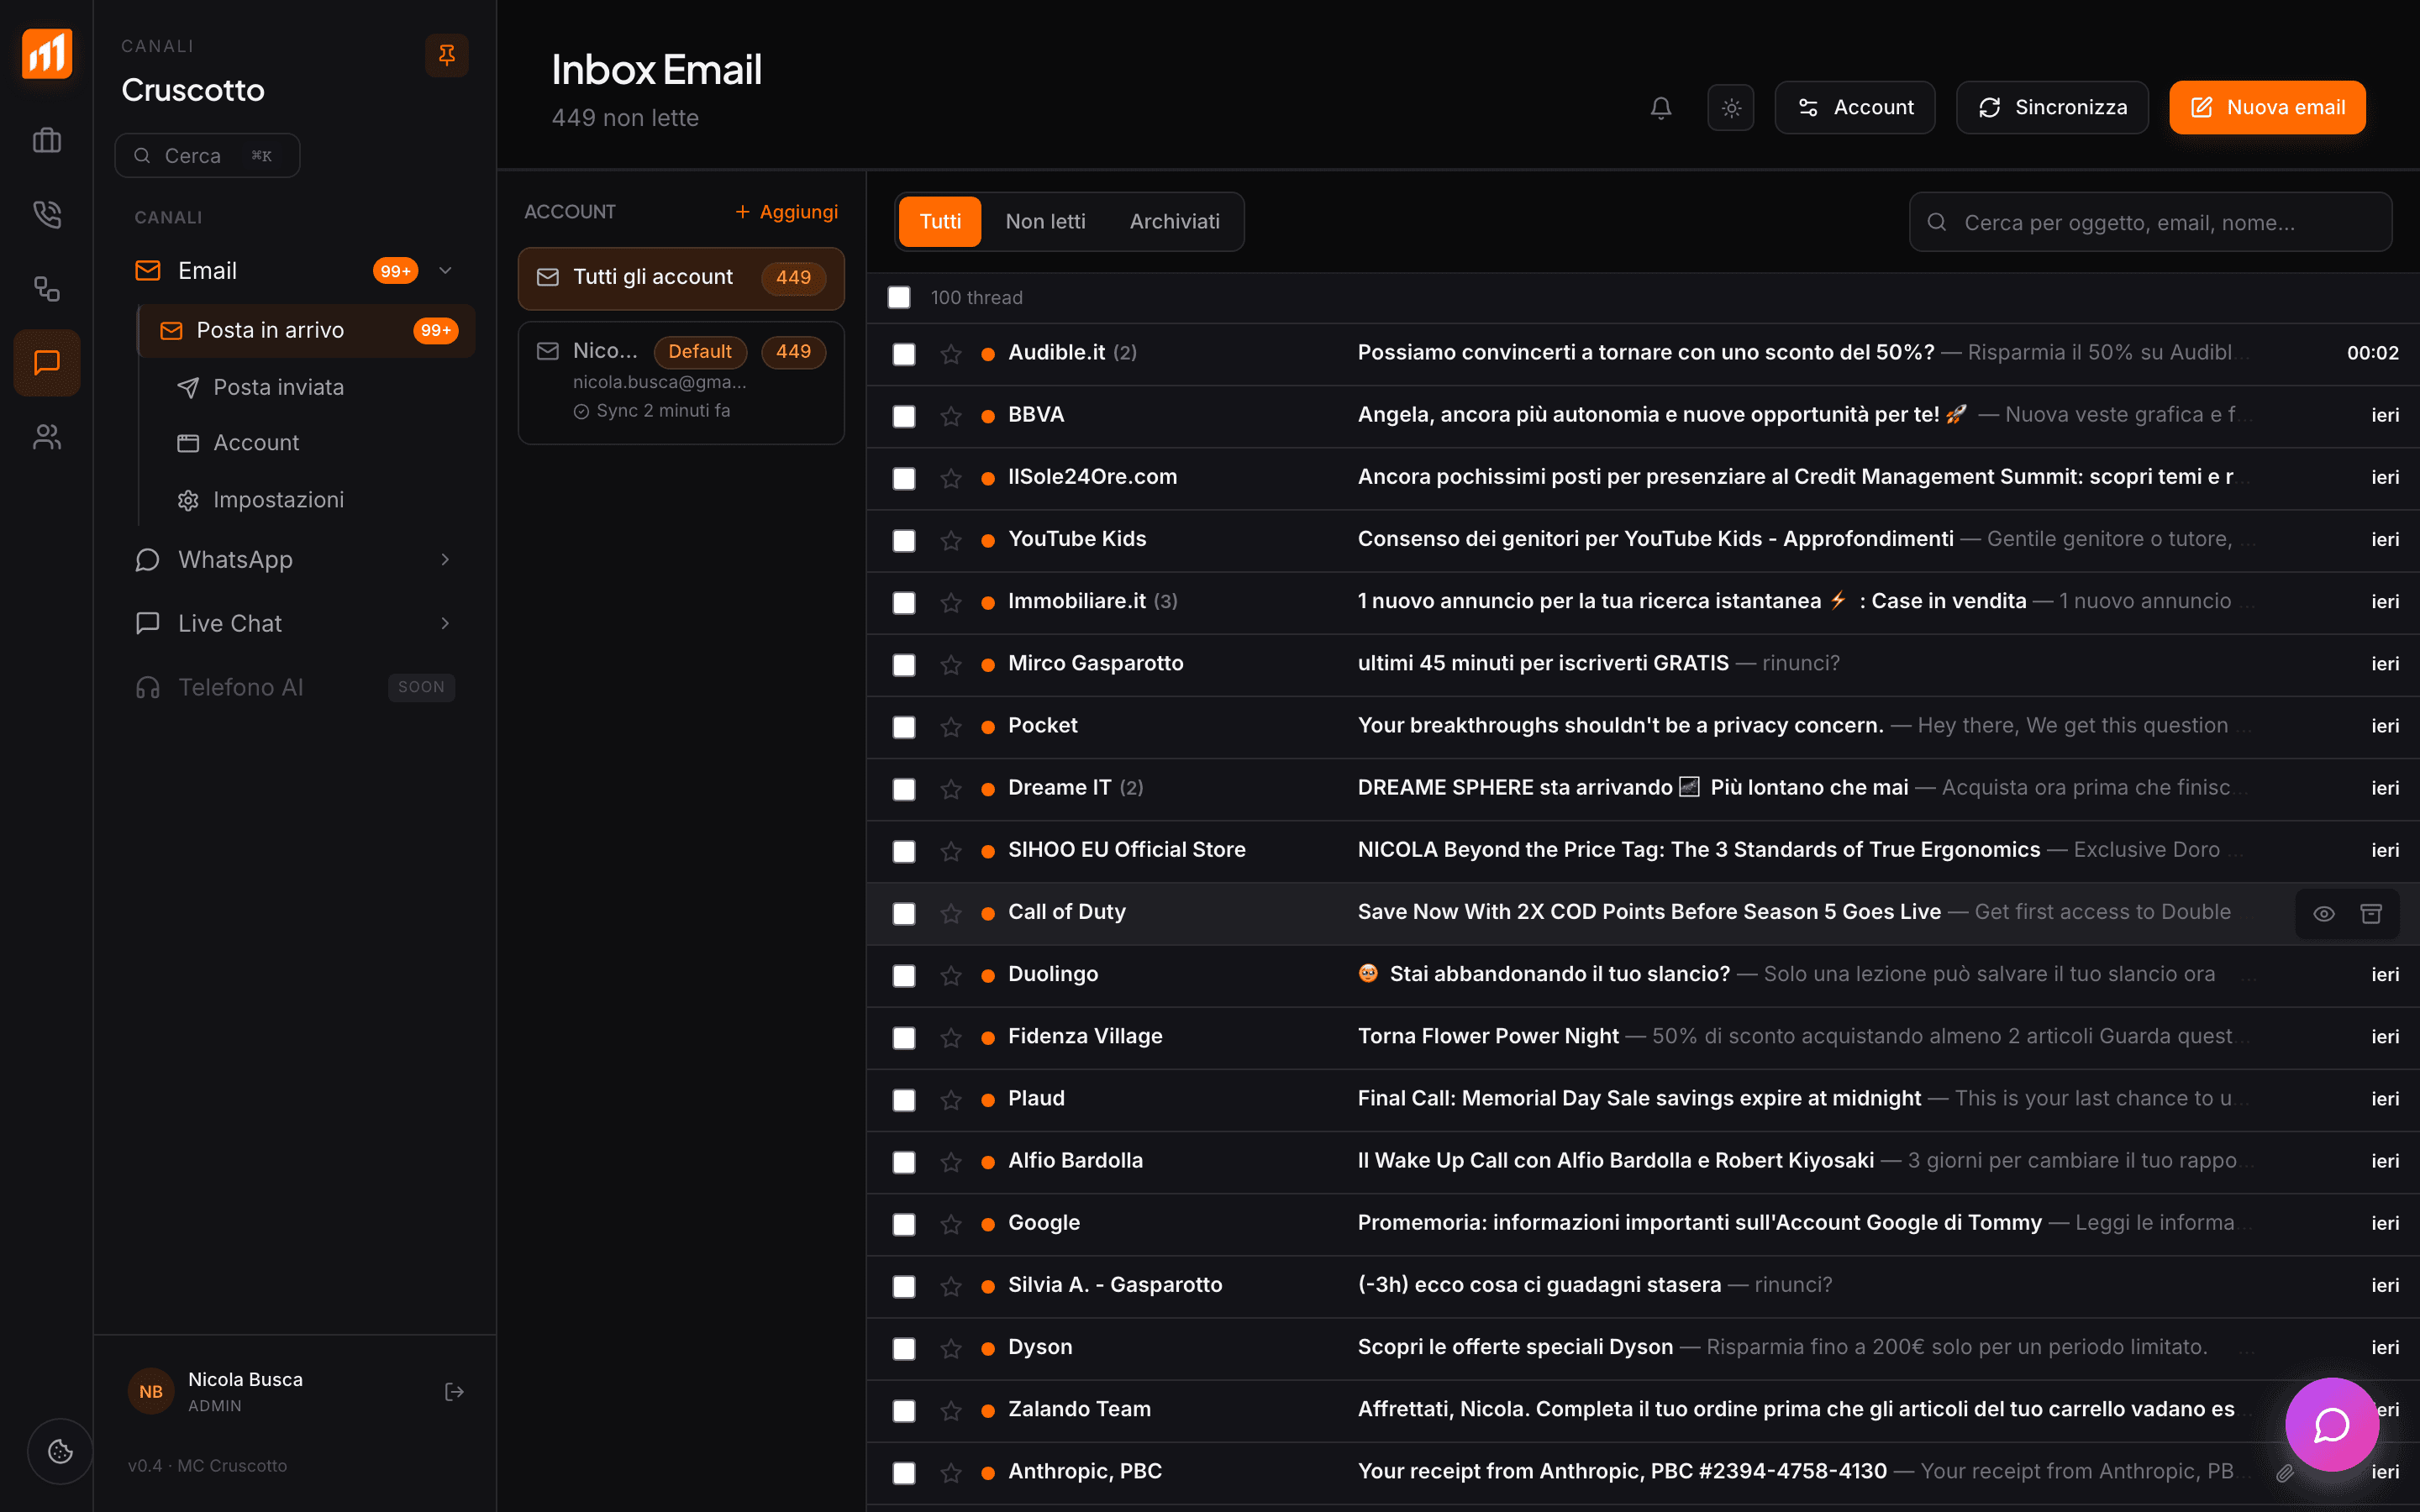Star the Pocket email
2420x1512 pixels.
tap(951, 726)
